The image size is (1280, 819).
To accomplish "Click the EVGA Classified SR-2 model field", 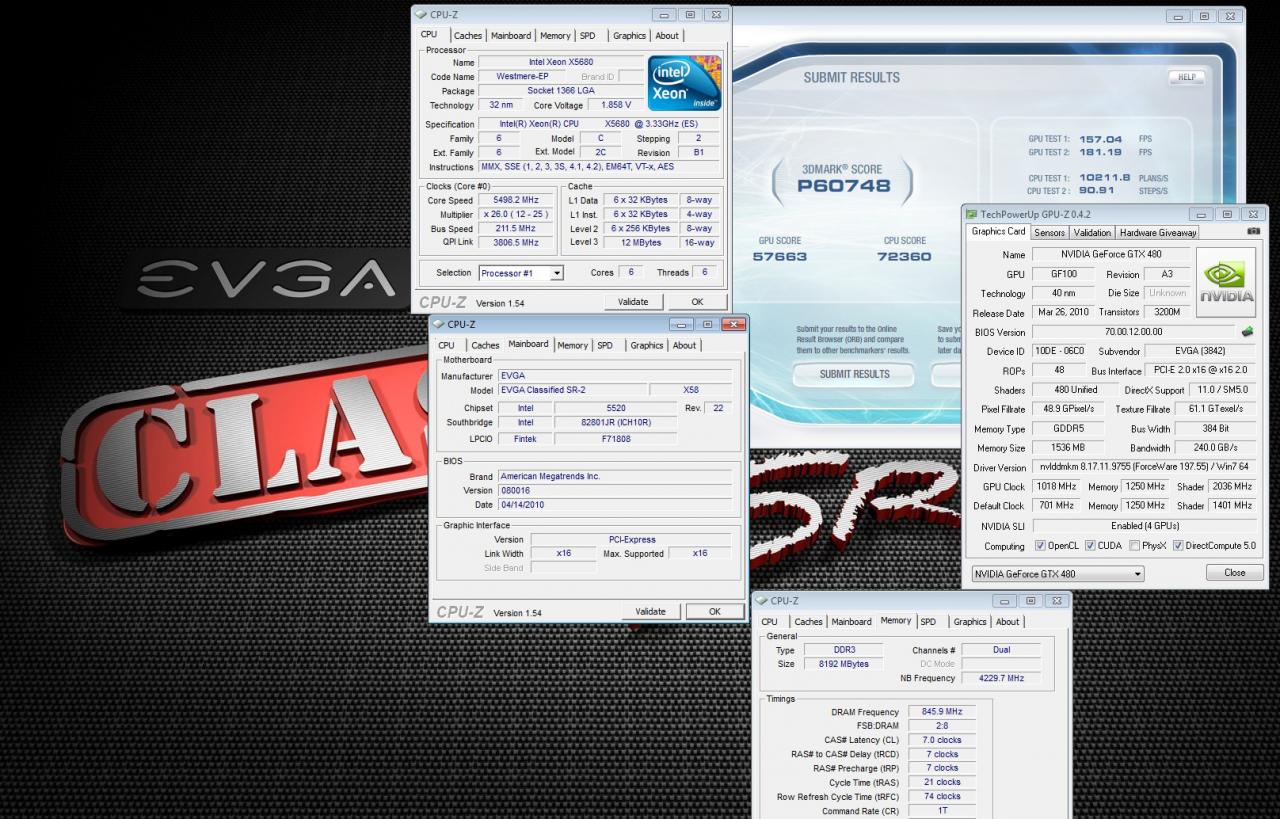I will [571, 390].
